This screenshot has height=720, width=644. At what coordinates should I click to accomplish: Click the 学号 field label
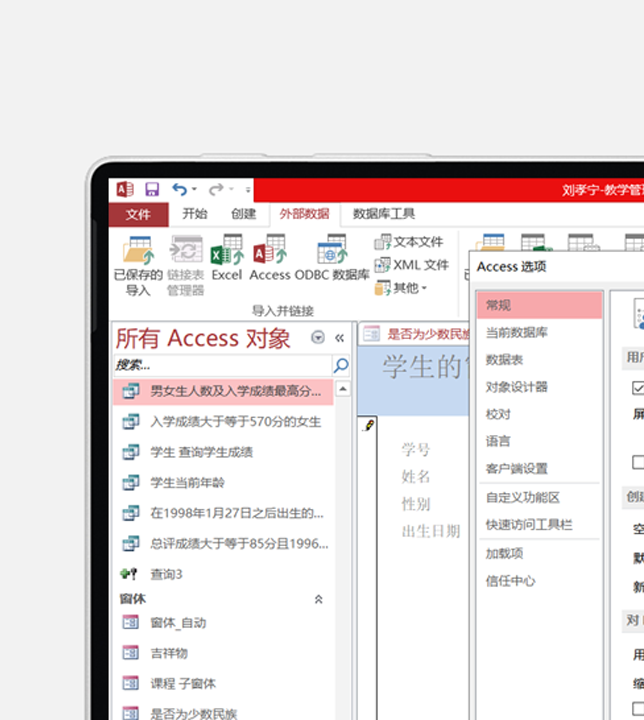pos(416,450)
